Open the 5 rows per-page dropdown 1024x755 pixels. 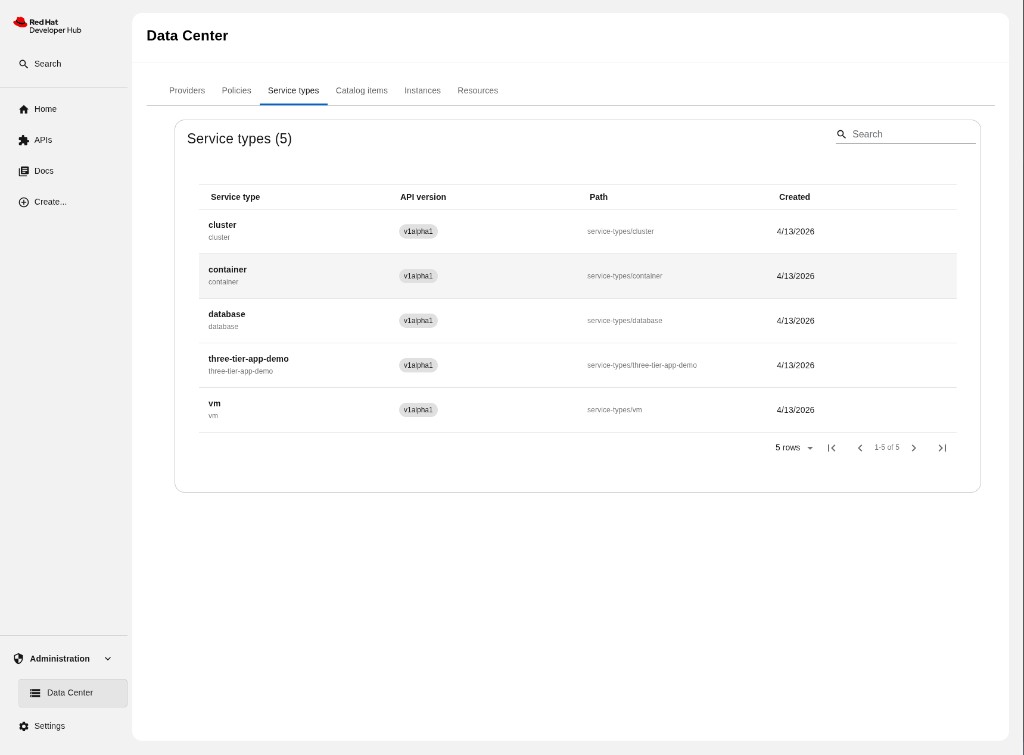tap(793, 448)
